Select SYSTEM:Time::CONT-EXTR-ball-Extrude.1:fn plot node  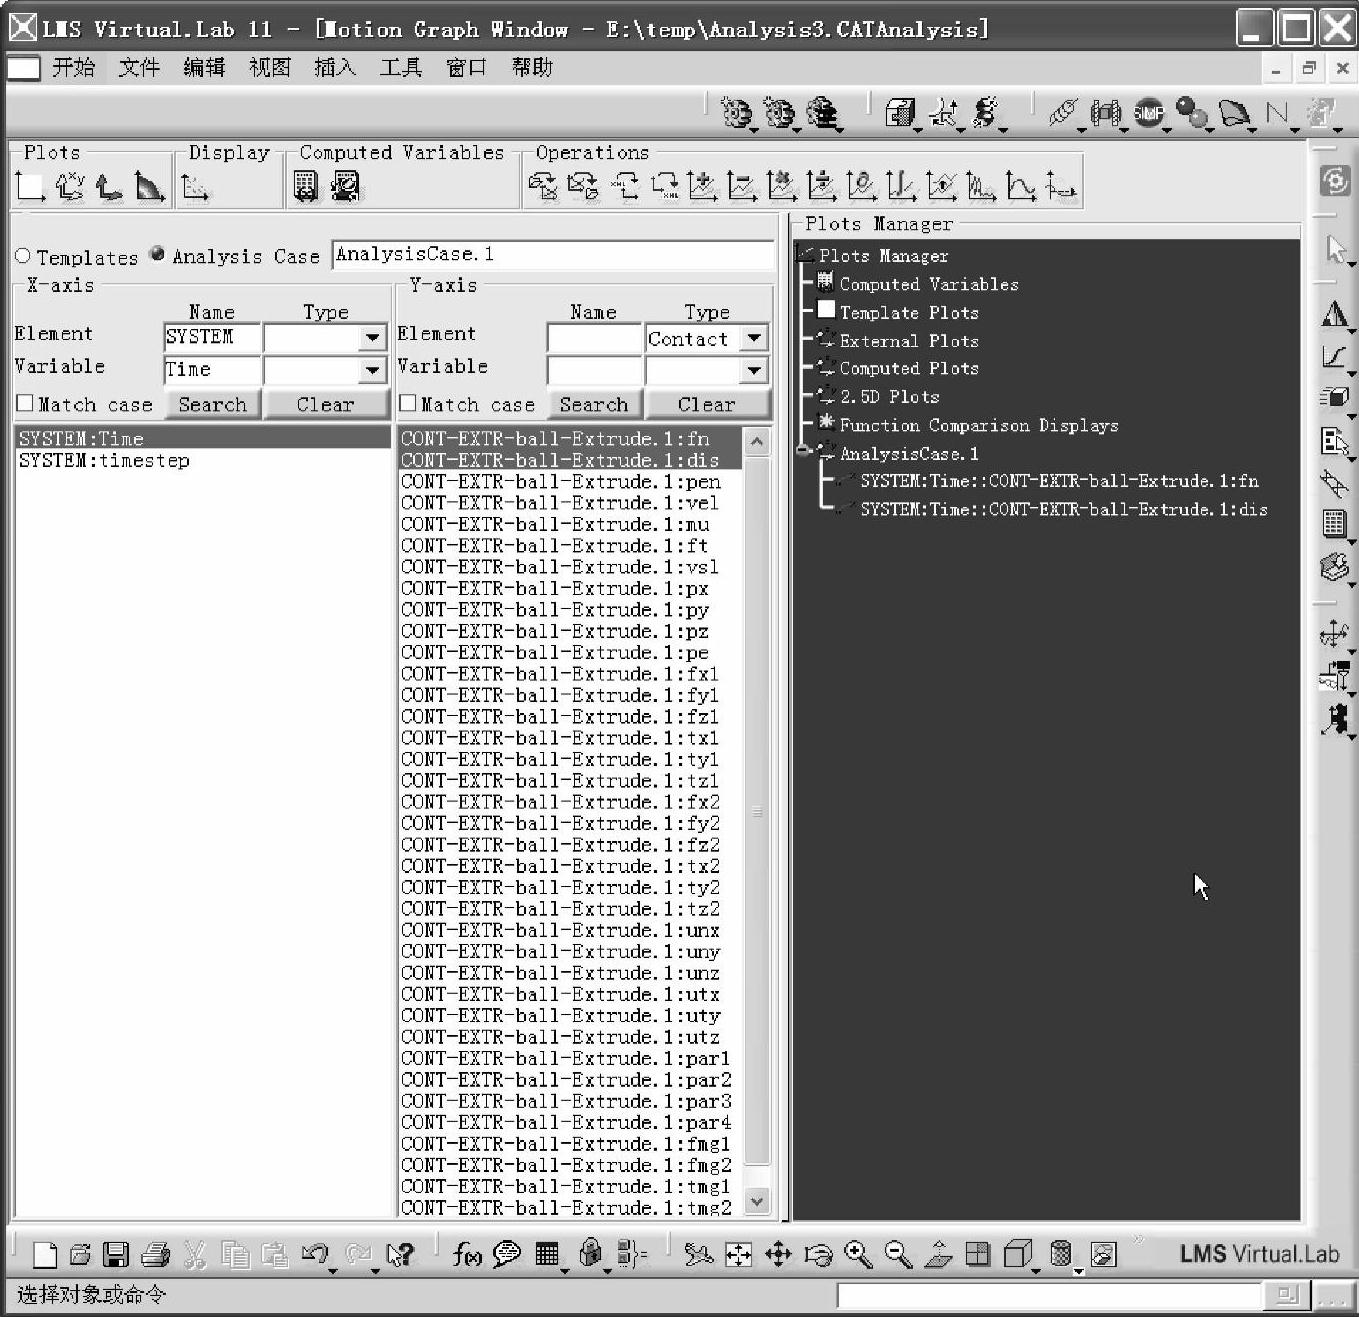[x=1059, y=481]
